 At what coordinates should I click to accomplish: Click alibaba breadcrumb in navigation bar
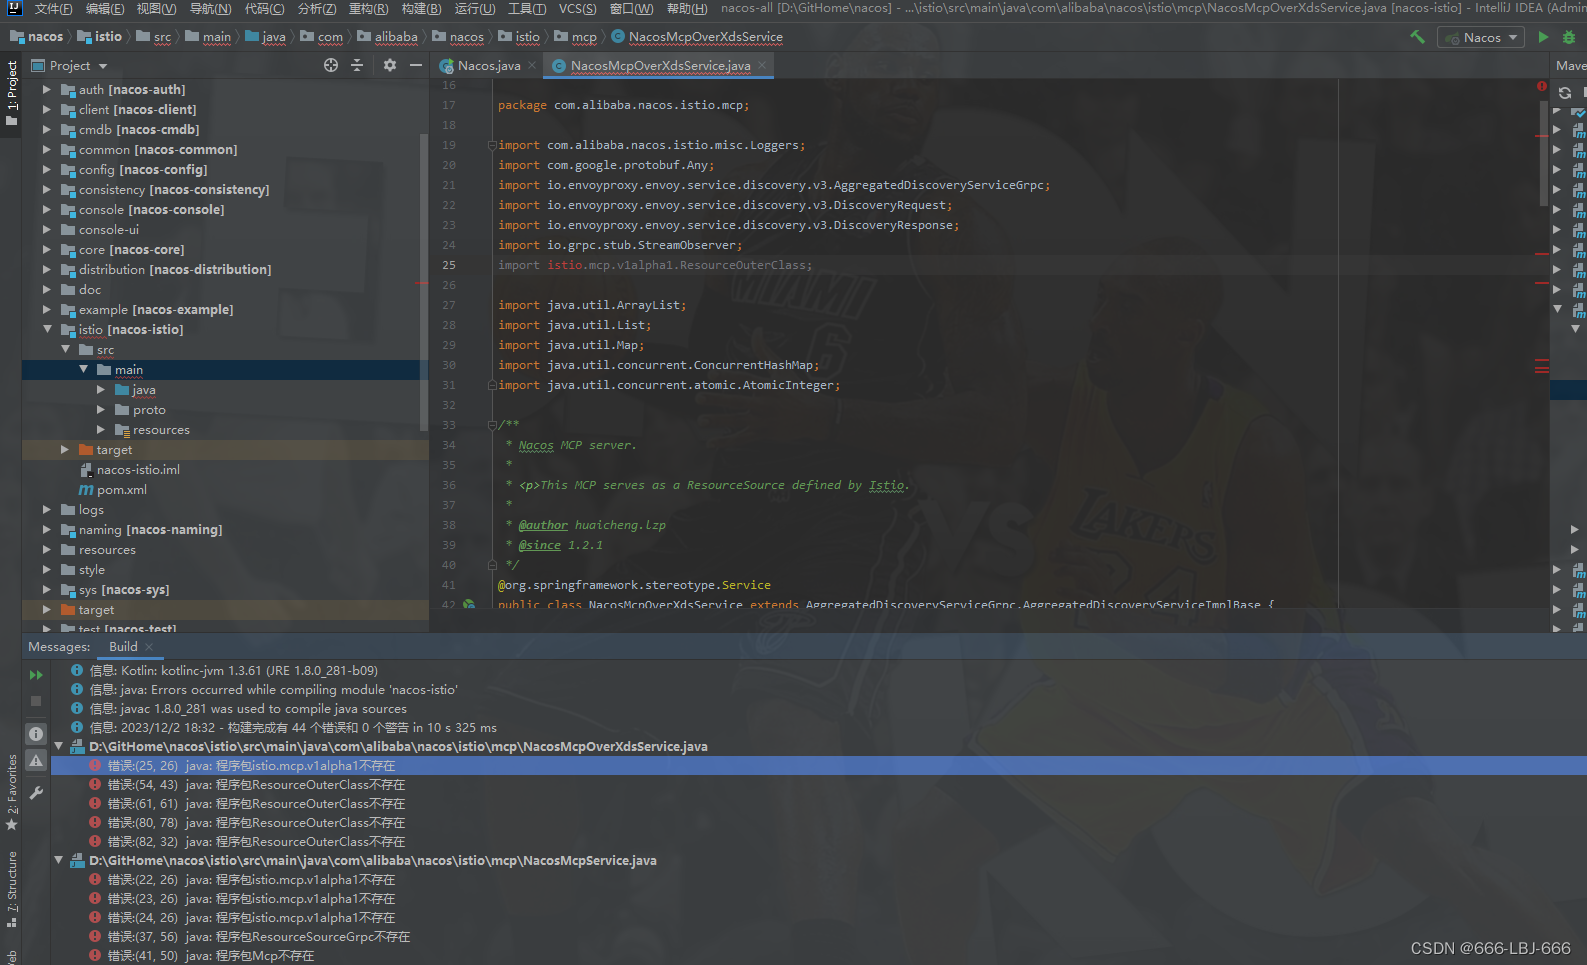388,37
